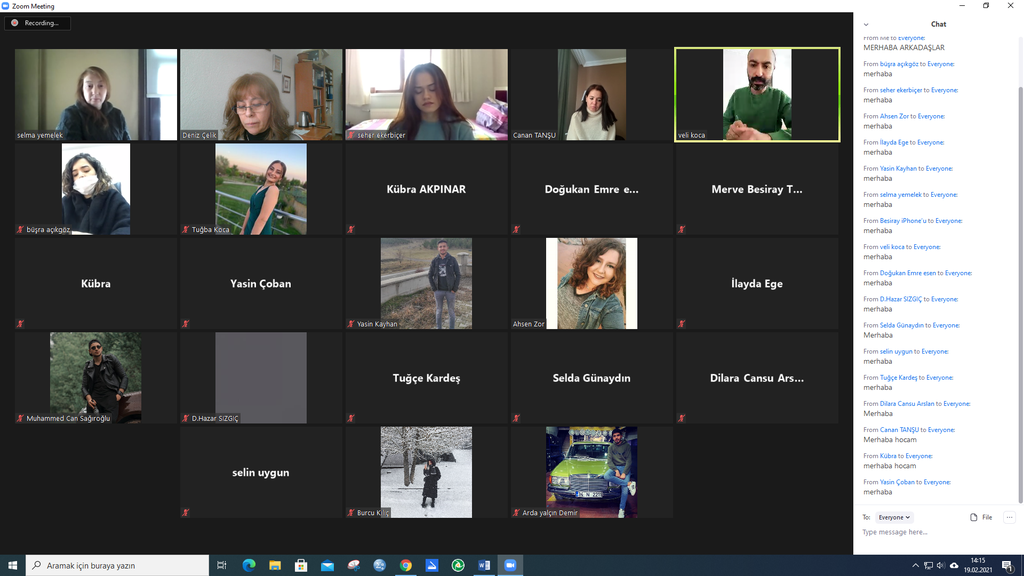The height and width of the screenshot is (576, 1024).
Task: Click the message input field
Action: click(935, 532)
